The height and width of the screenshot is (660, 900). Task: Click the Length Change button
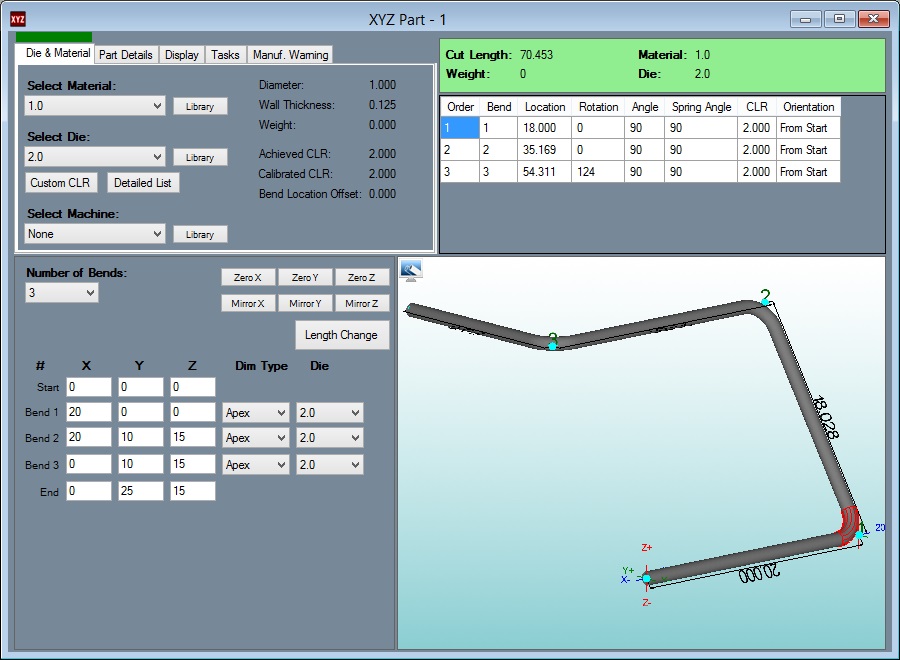click(341, 335)
